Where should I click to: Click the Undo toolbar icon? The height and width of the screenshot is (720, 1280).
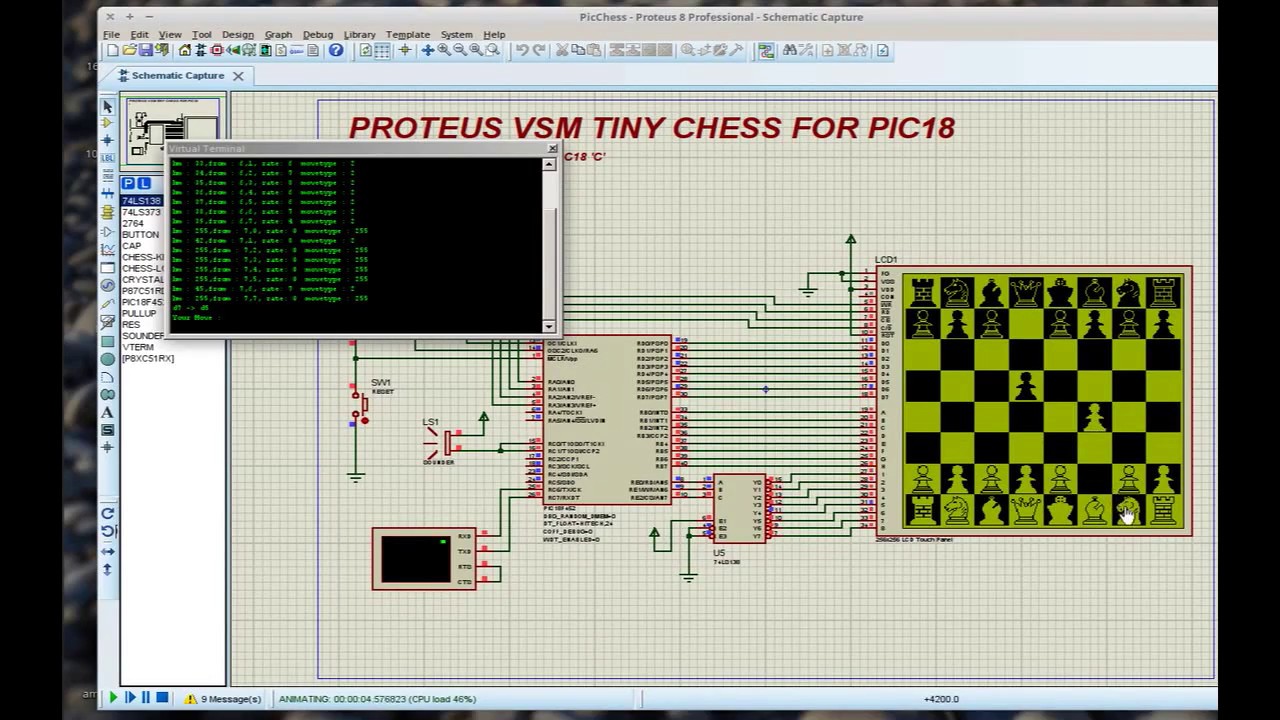[522, 51]
